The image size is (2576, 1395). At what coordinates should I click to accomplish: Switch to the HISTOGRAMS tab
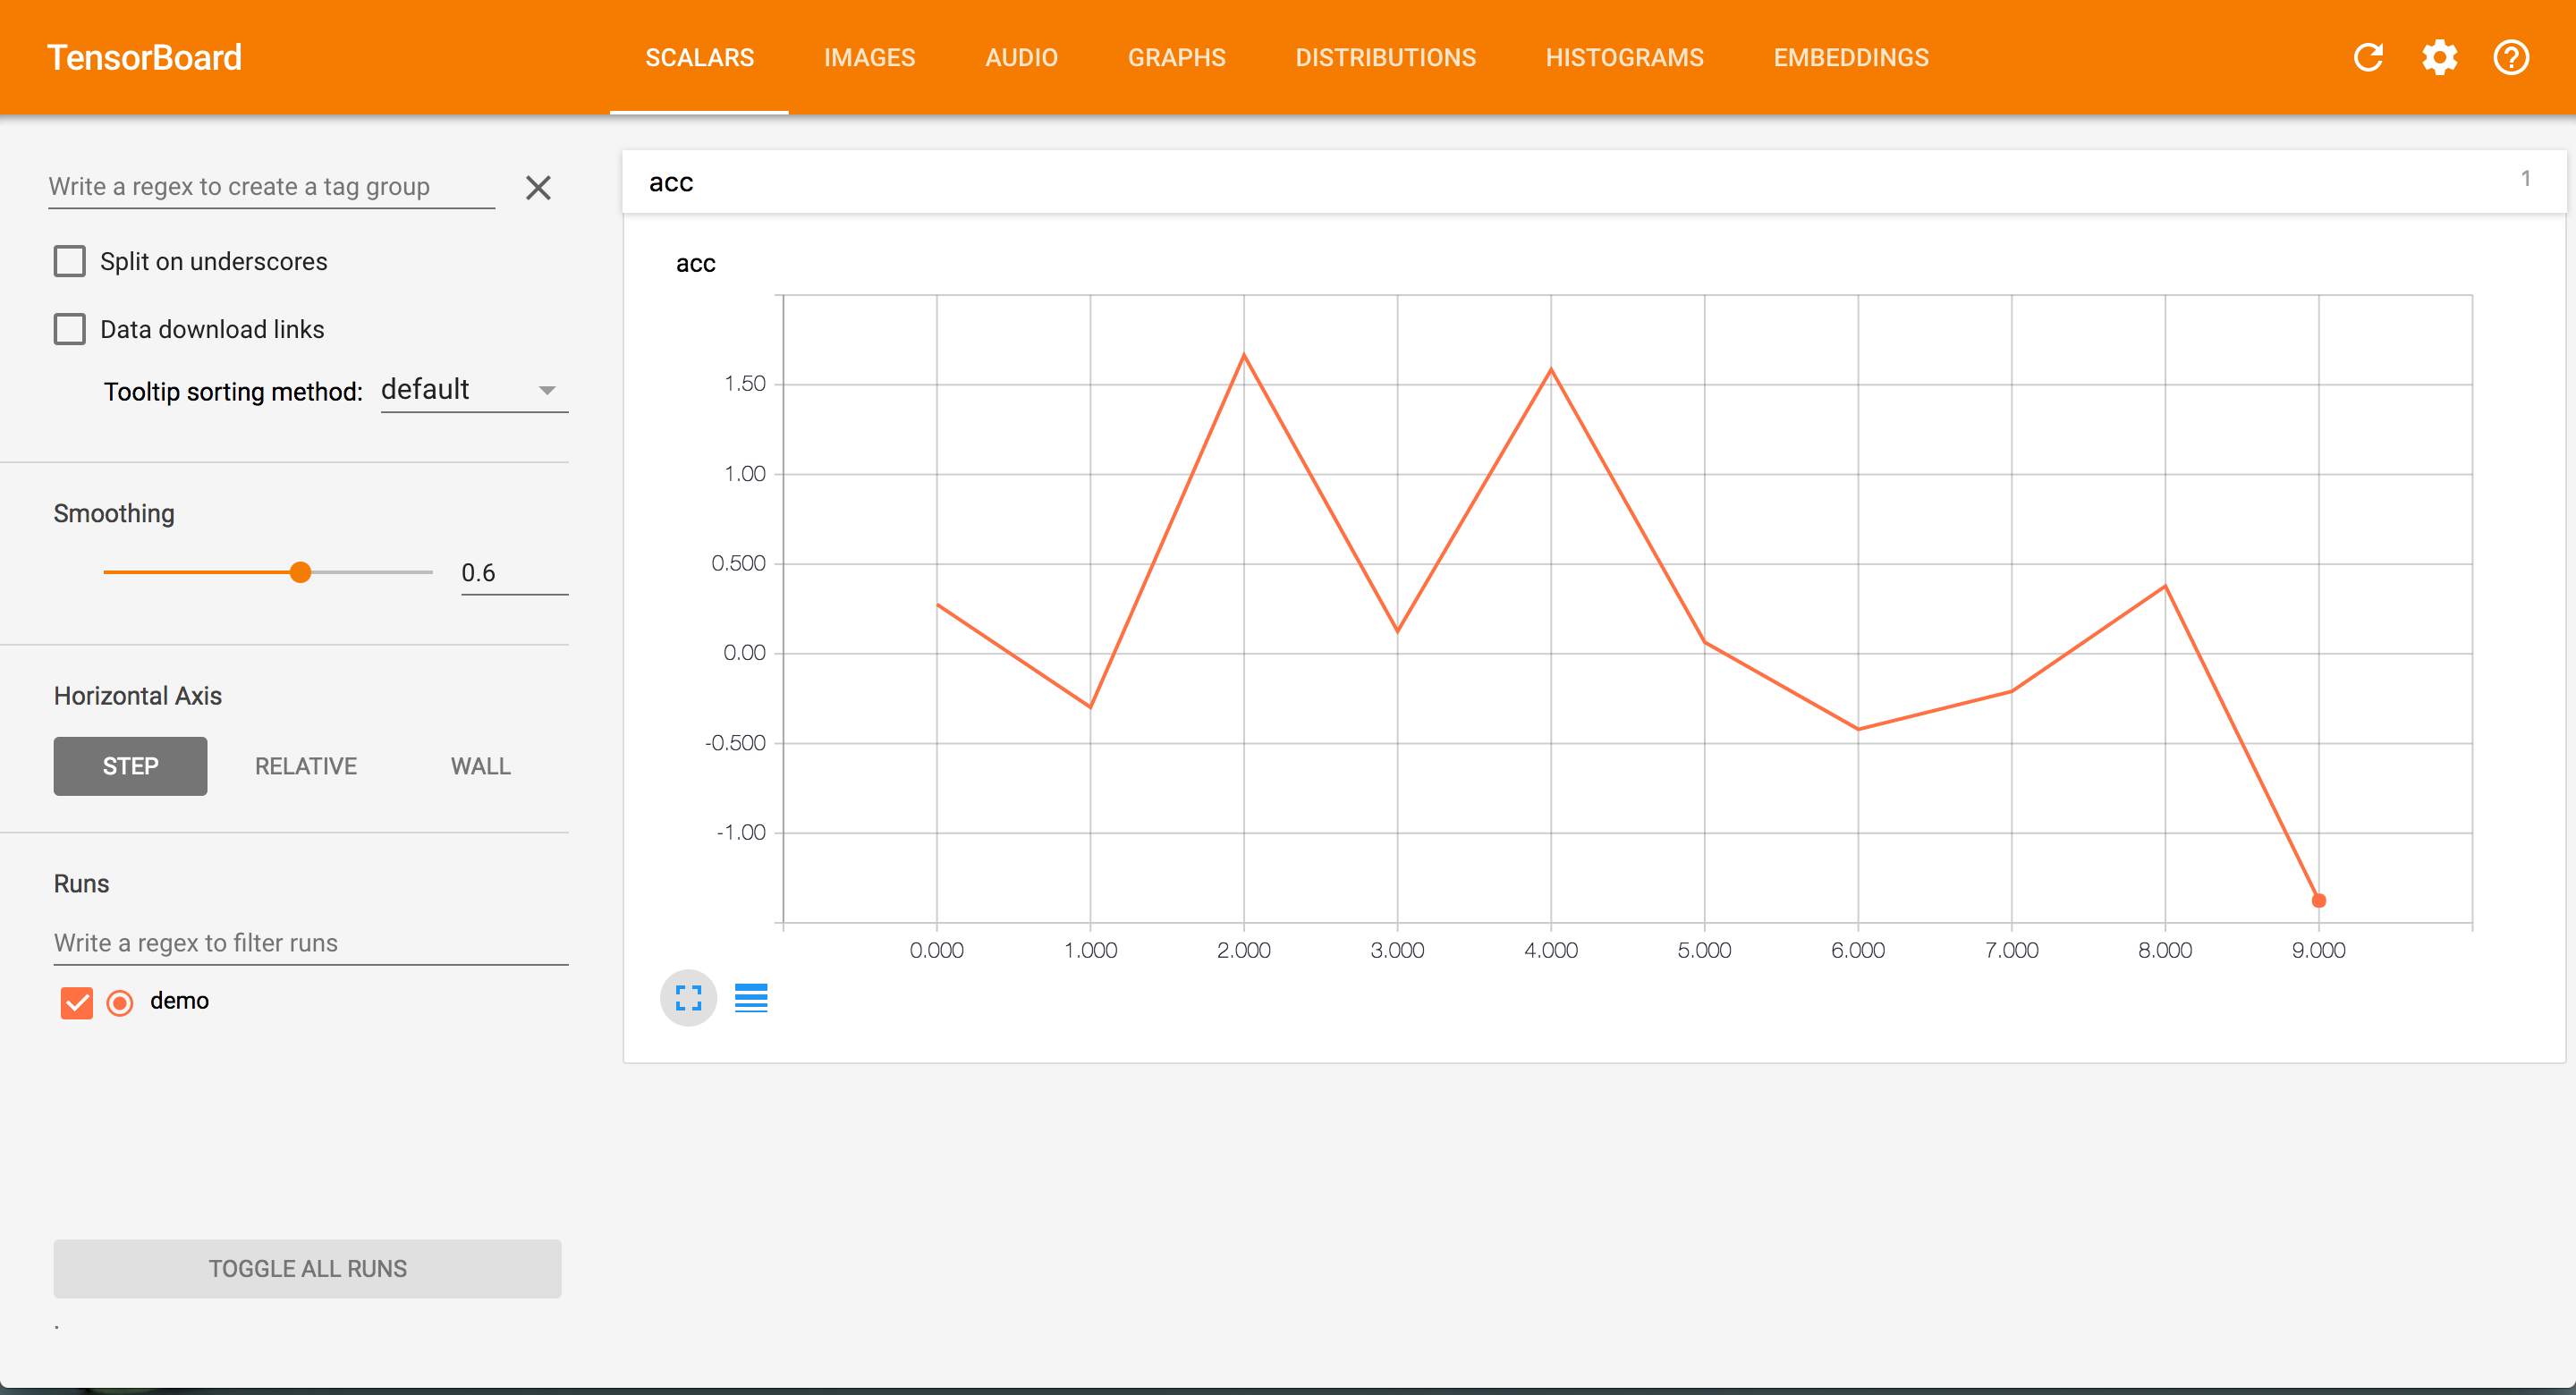pyautogui.click(x=1624, y=57)
